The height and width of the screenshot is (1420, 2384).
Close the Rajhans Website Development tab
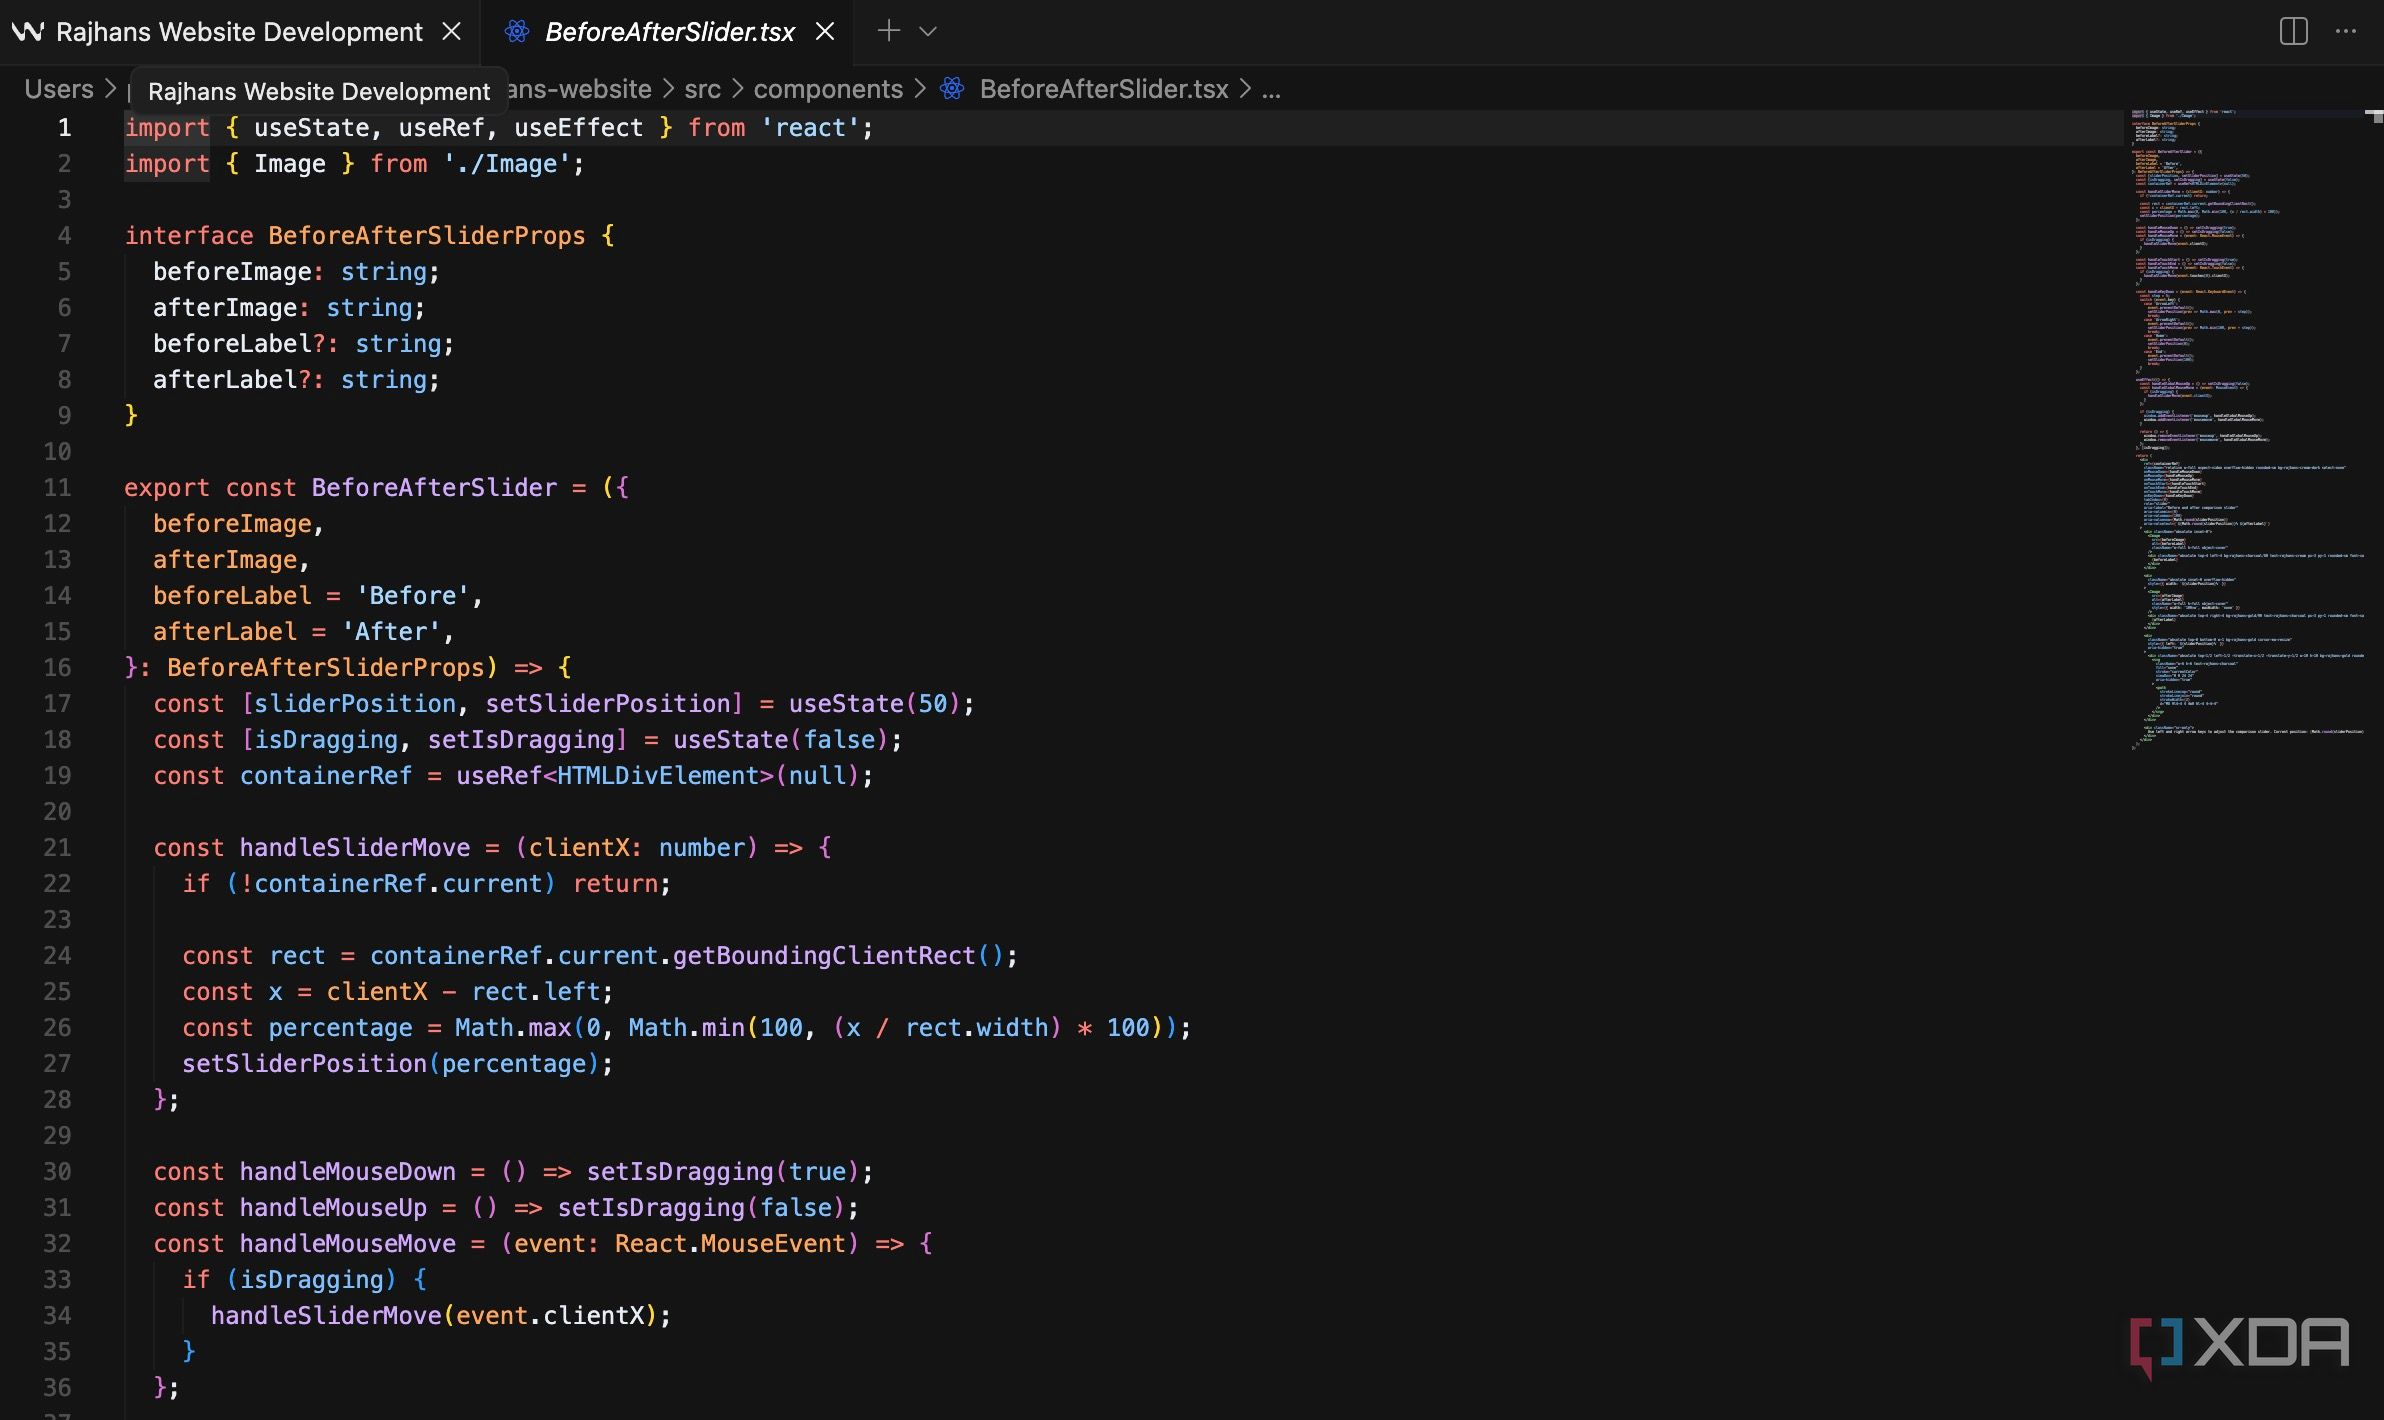click(452, 32)
